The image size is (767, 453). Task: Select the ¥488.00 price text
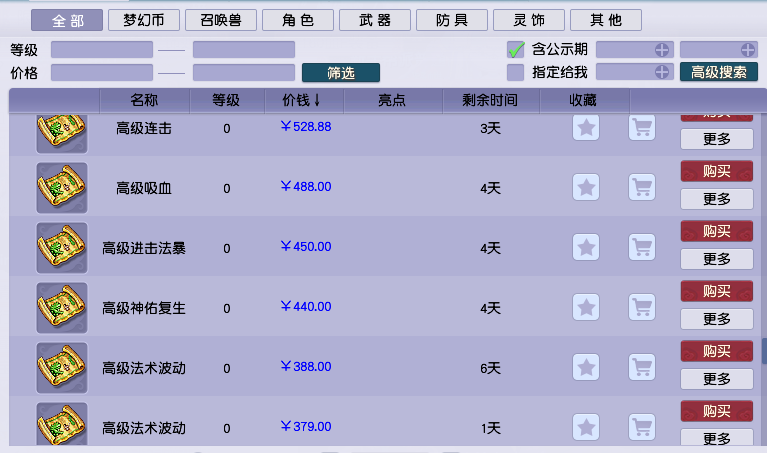(306, 186)
